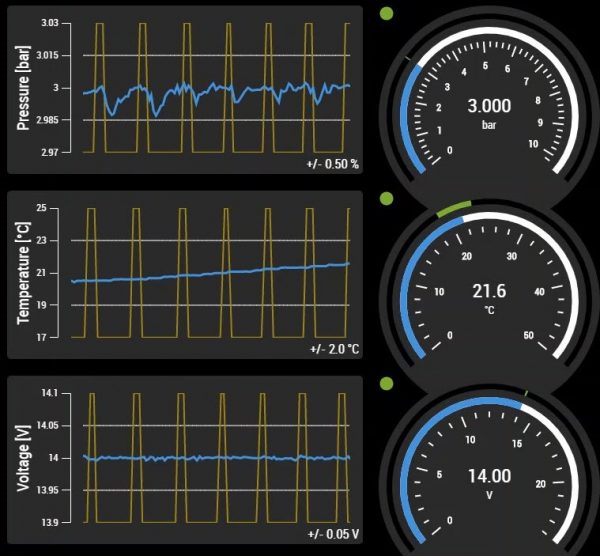Click the green status dot beside the temperature gauge
This screenshot has width=600, height=556.
pyautogui.click(x=386, y=199)
